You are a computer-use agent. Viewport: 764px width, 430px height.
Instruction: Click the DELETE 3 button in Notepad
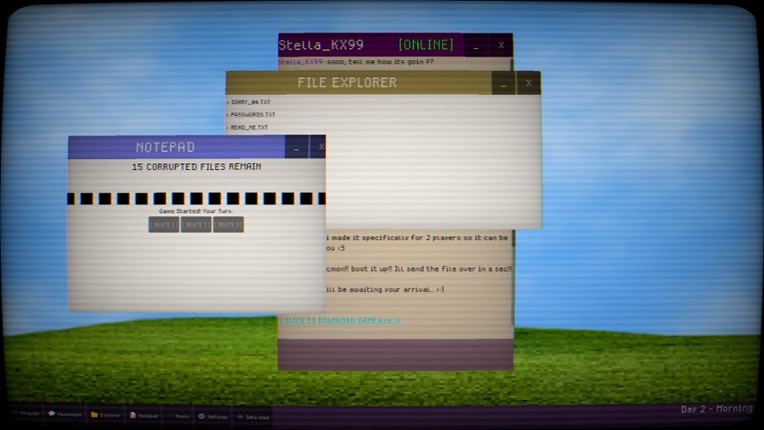(228, 224)
